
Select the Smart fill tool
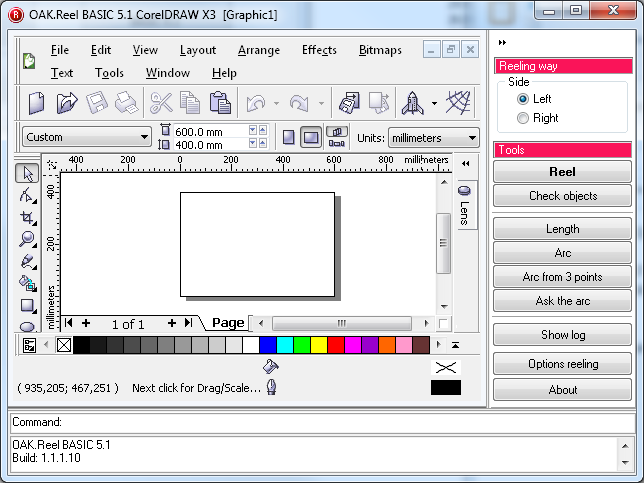pos(27,283)
